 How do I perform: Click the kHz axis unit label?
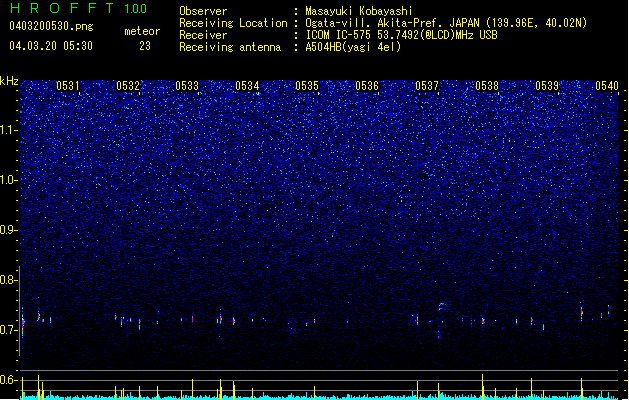[9, 81]
